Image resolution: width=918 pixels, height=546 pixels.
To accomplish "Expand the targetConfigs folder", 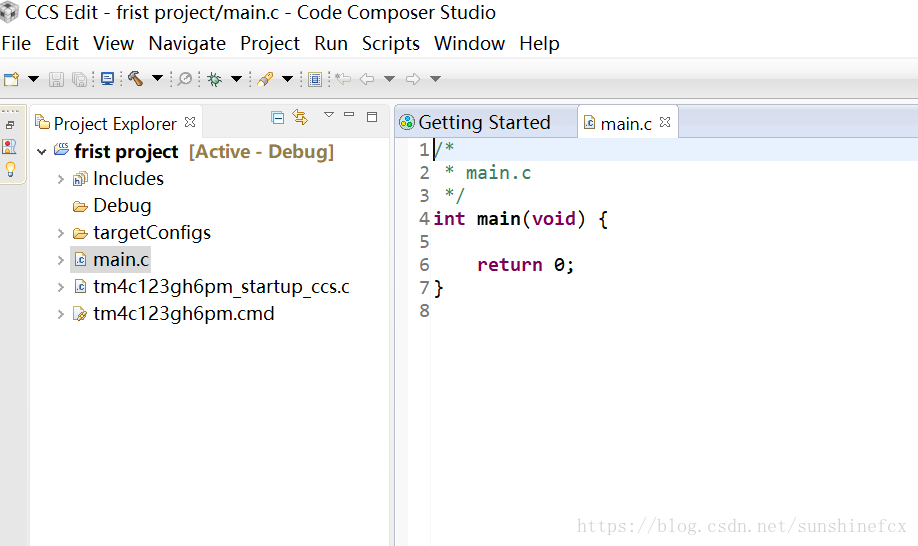I will tap(60, 233).
